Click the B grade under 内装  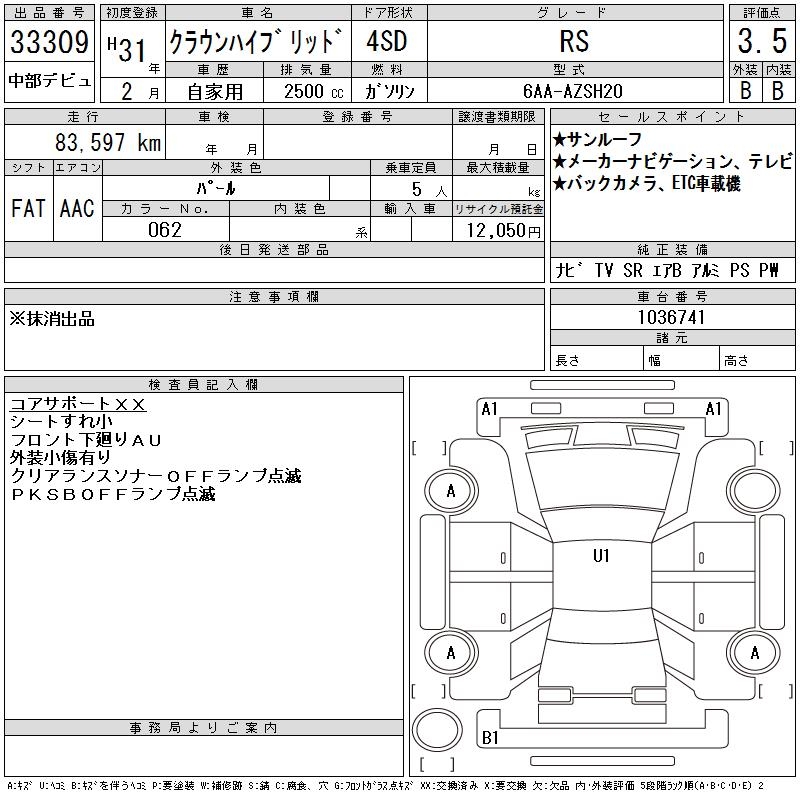[778, 90]
